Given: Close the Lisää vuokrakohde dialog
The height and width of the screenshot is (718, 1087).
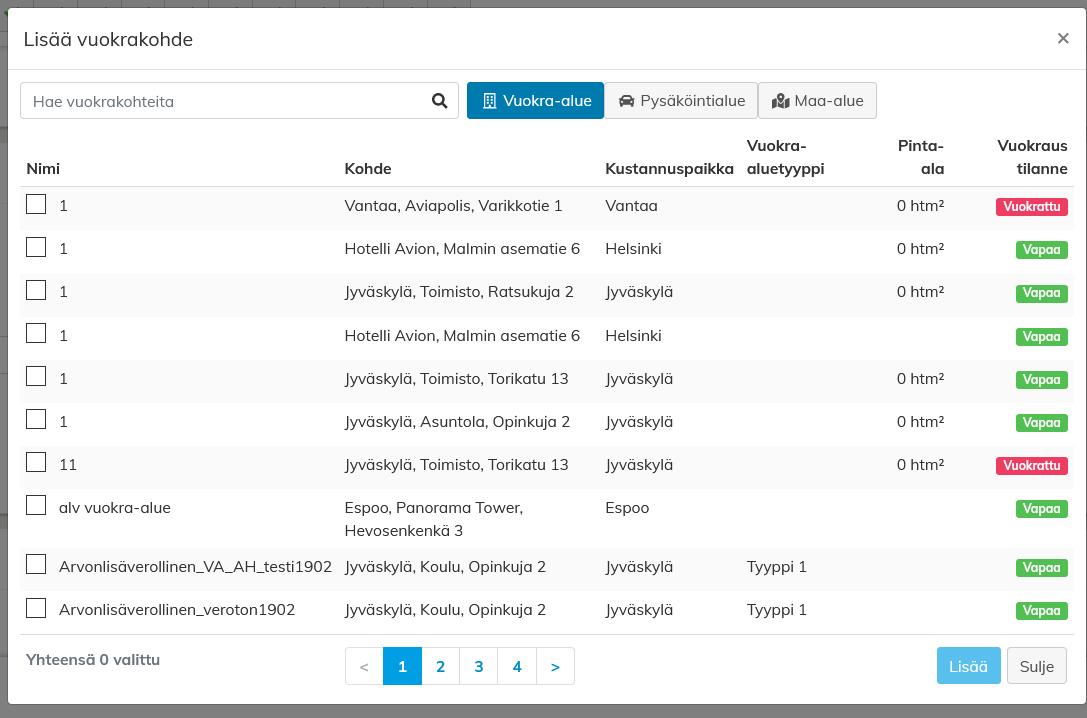Looking at the screenshot, I should (1063, 39).
